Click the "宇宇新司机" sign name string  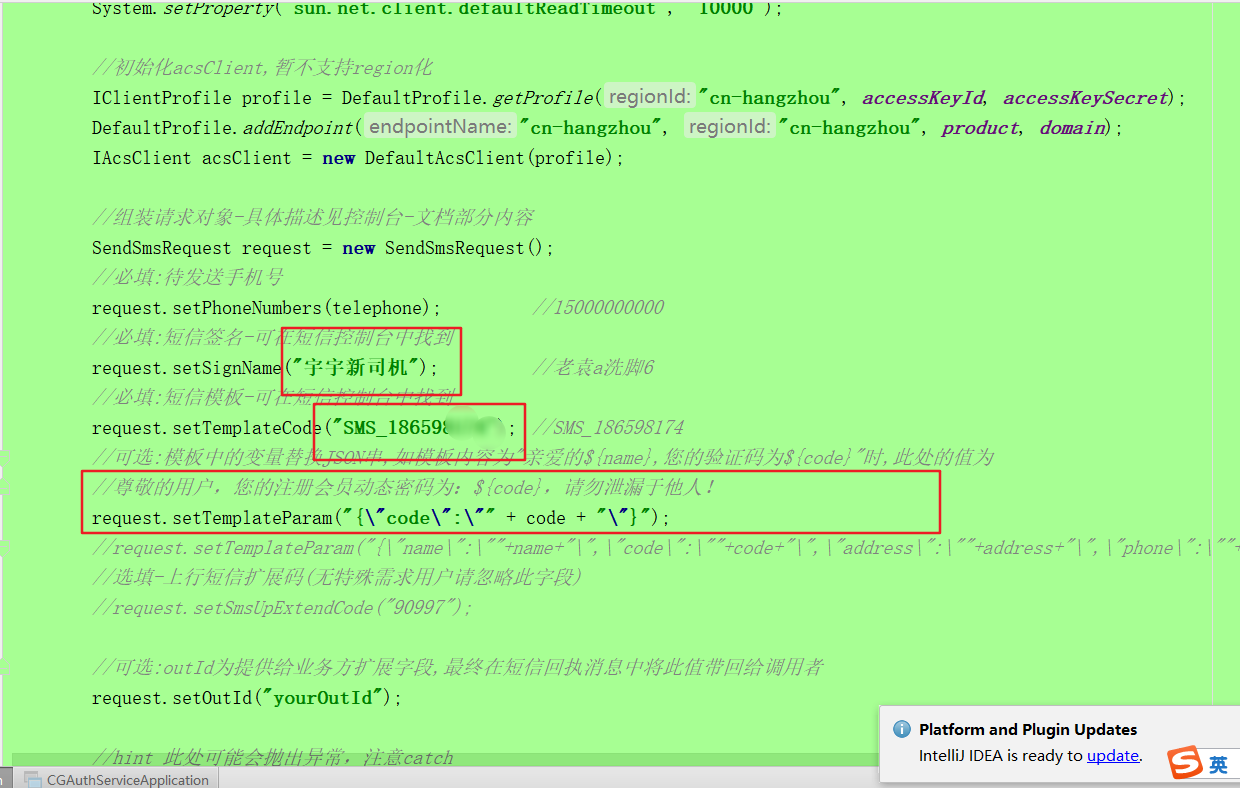(355, 368)
